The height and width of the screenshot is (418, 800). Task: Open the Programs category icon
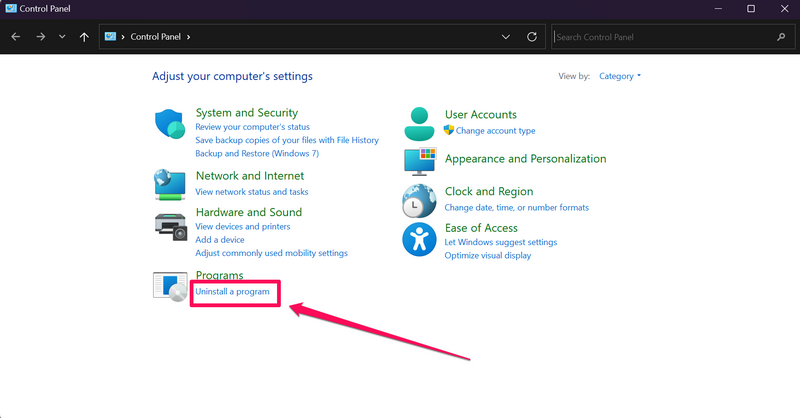169,286
